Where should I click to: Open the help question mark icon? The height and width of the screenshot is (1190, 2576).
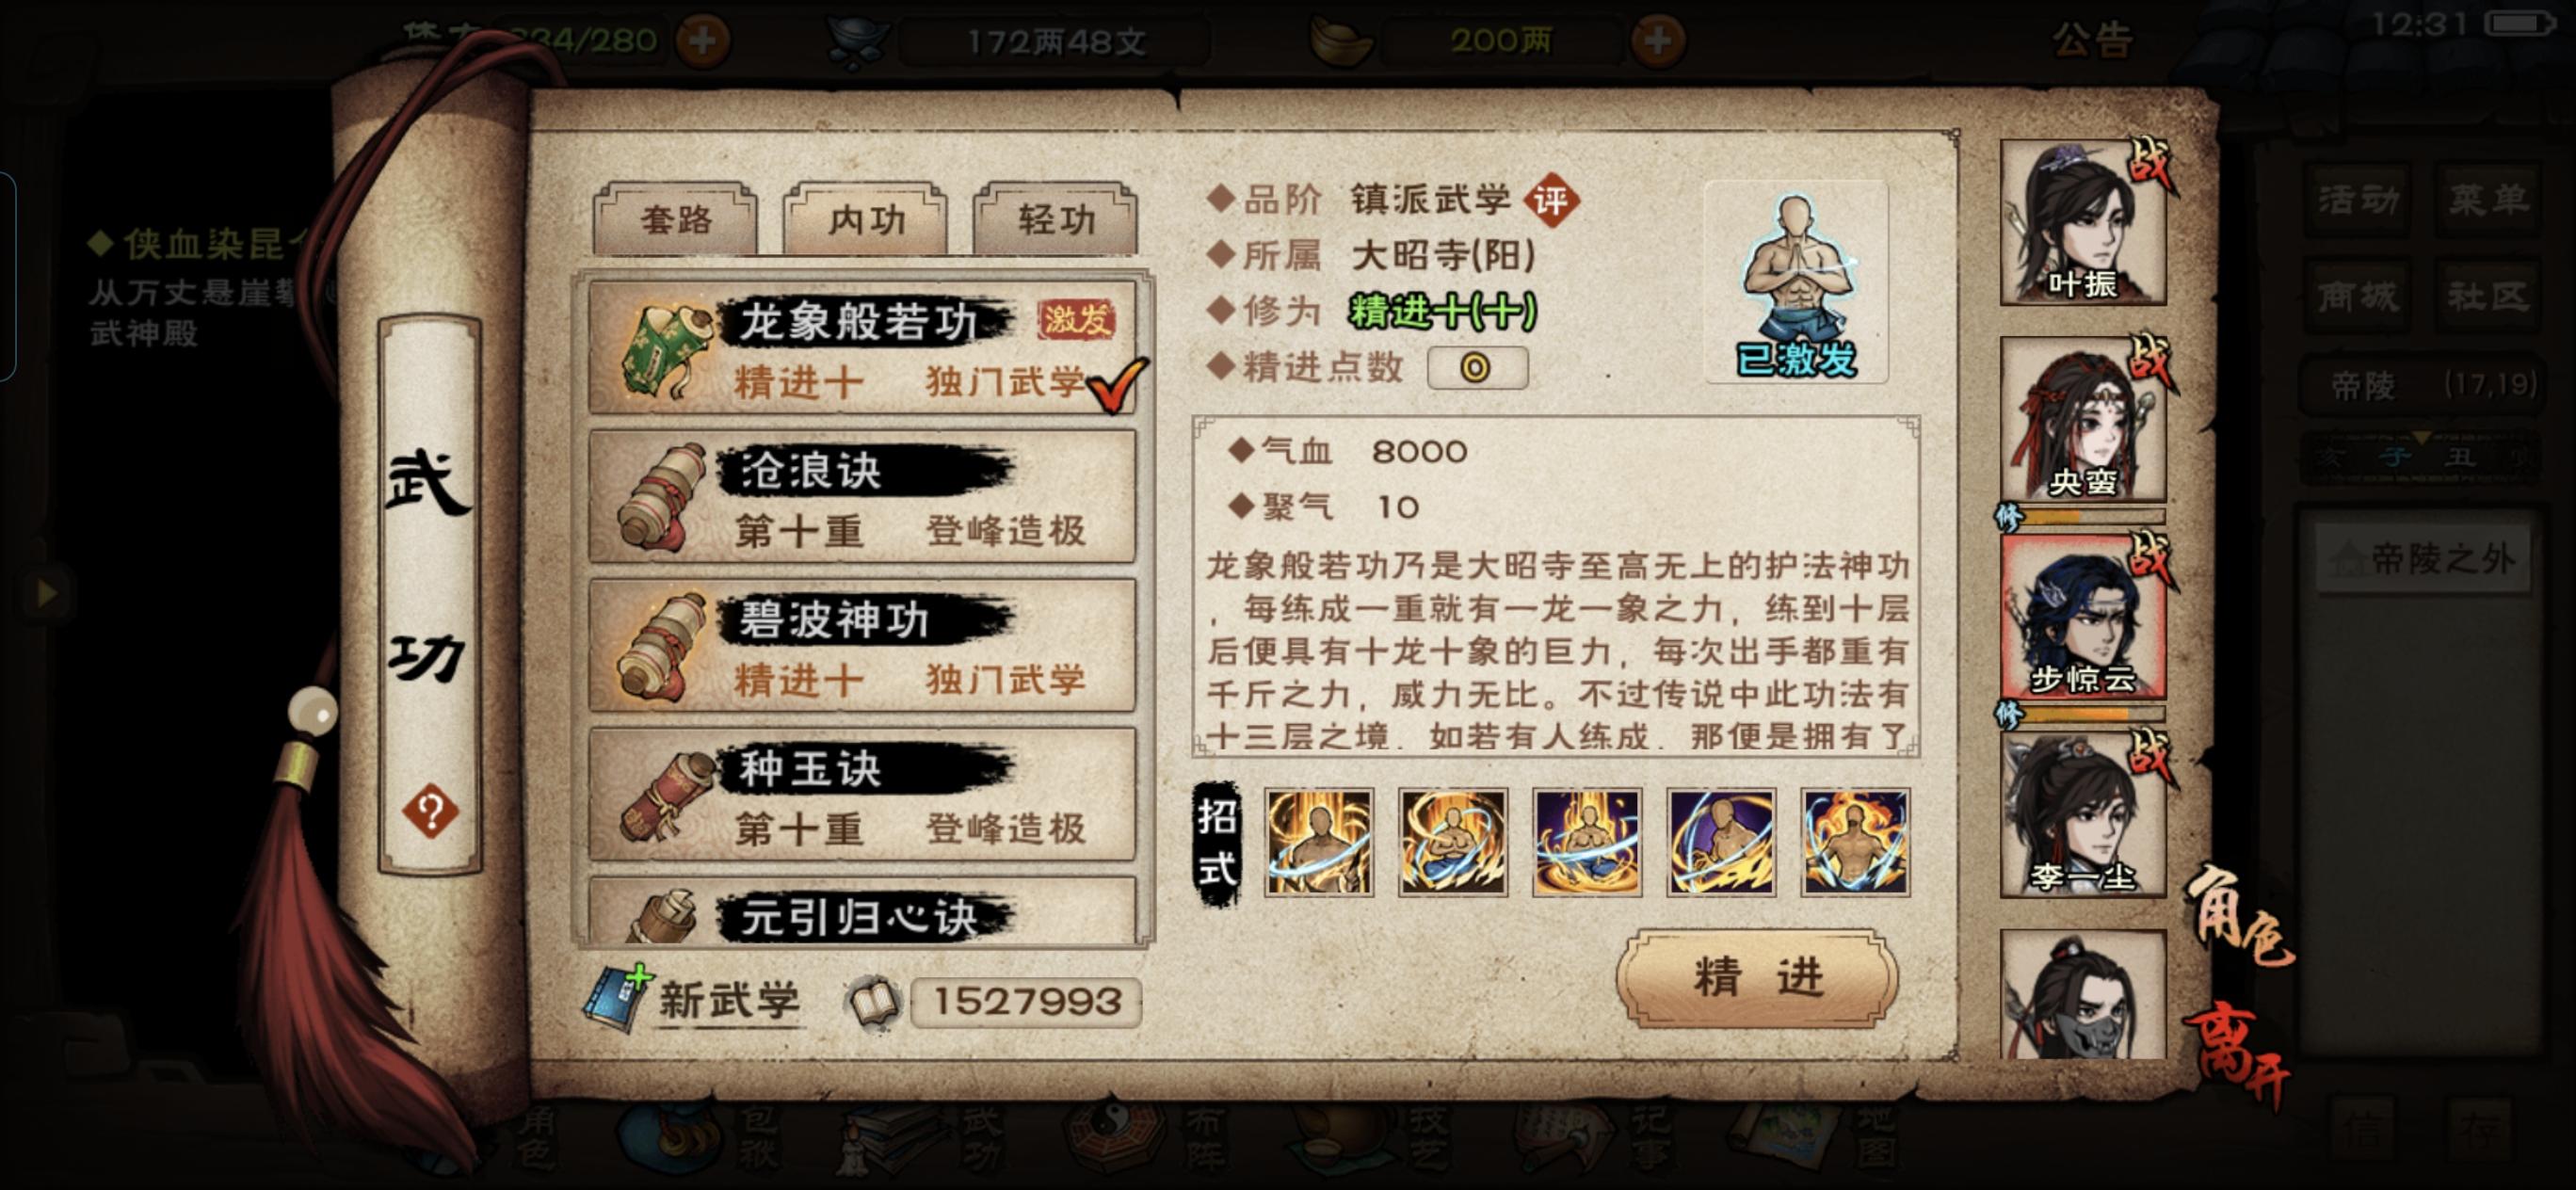(x=430, y=811)
